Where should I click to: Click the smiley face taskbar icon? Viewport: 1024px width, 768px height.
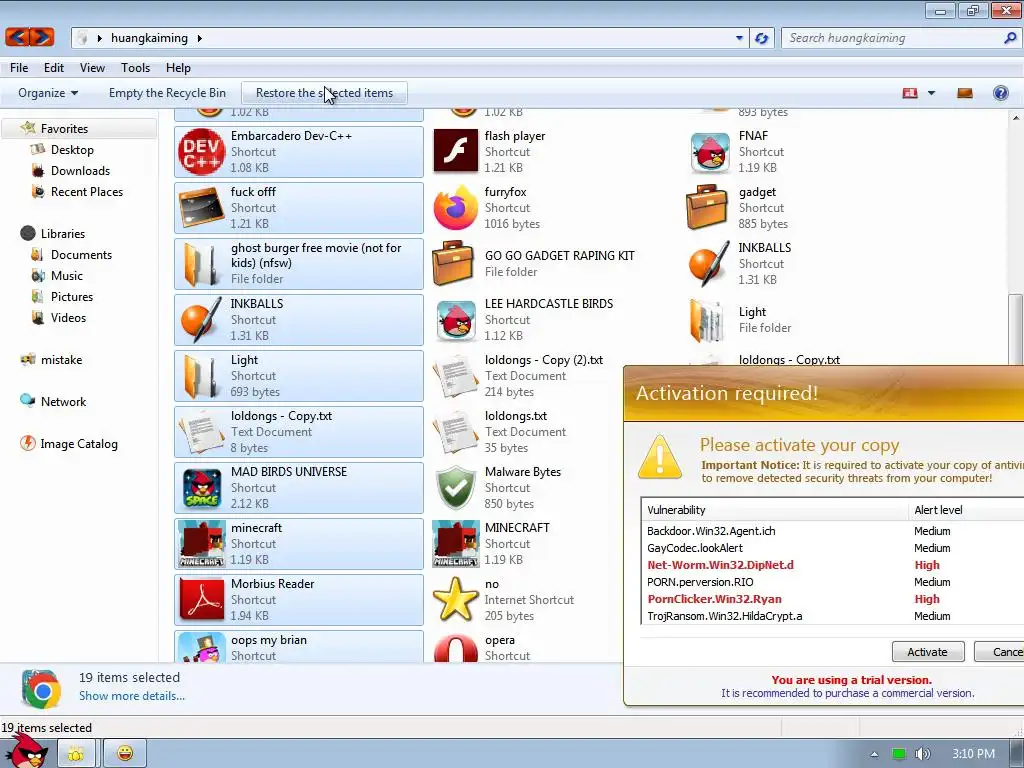click(x=125, y=754)
